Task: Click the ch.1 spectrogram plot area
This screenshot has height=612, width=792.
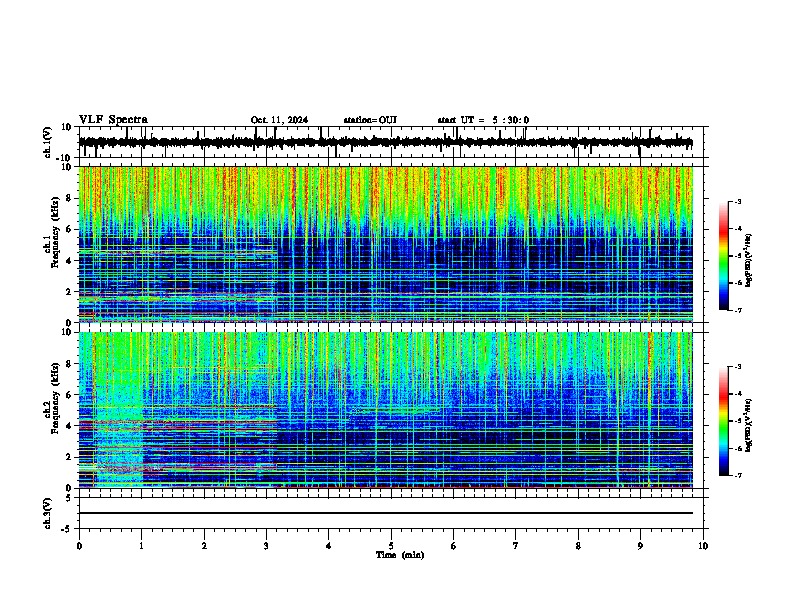Action: (x=386, y=244)
